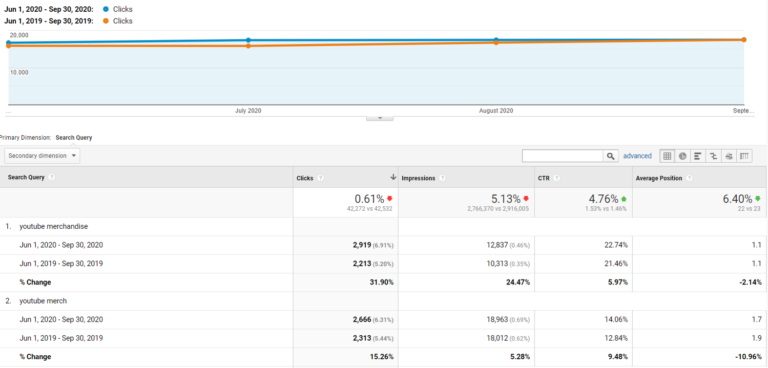The width and height of the screenshot is (768, 368).
Task: Click the 12,837 impressions value
Action: [x=497, y=245]
